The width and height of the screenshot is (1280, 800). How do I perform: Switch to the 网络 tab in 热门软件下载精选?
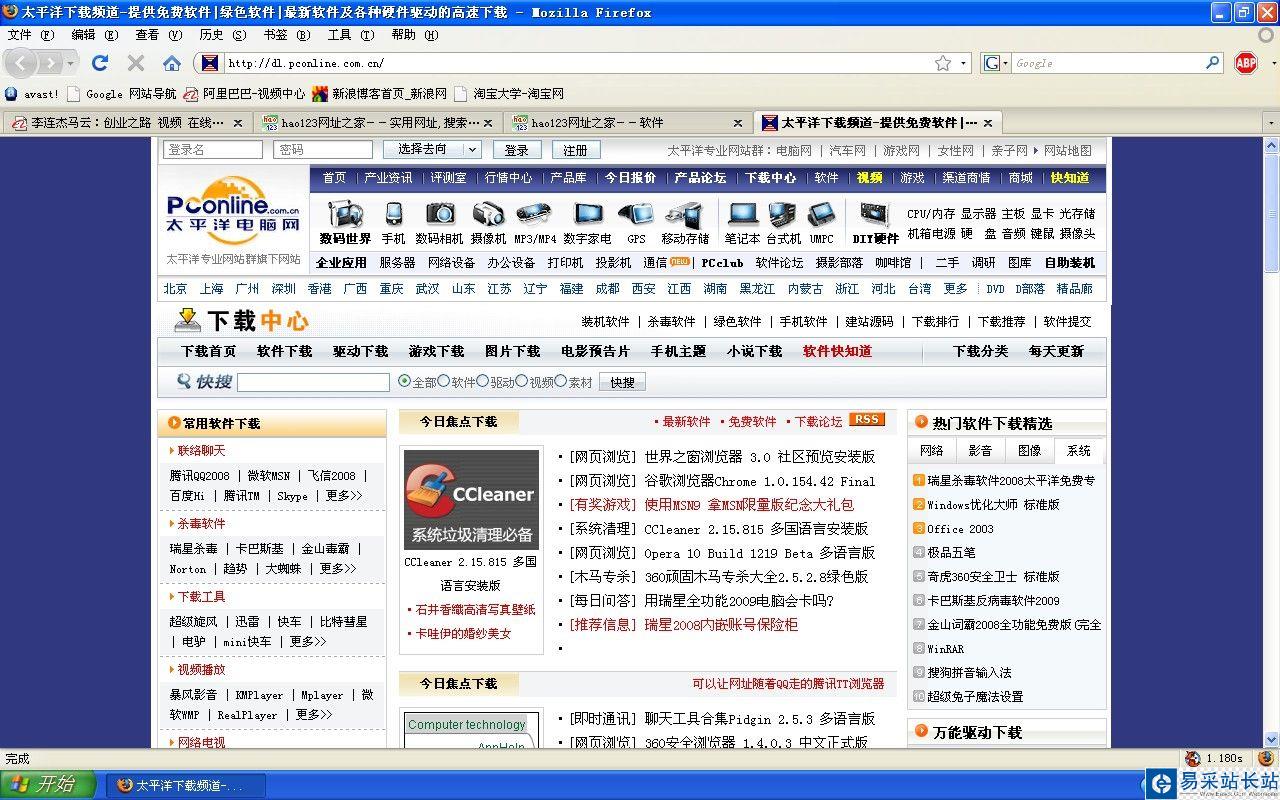coord(932,451)
